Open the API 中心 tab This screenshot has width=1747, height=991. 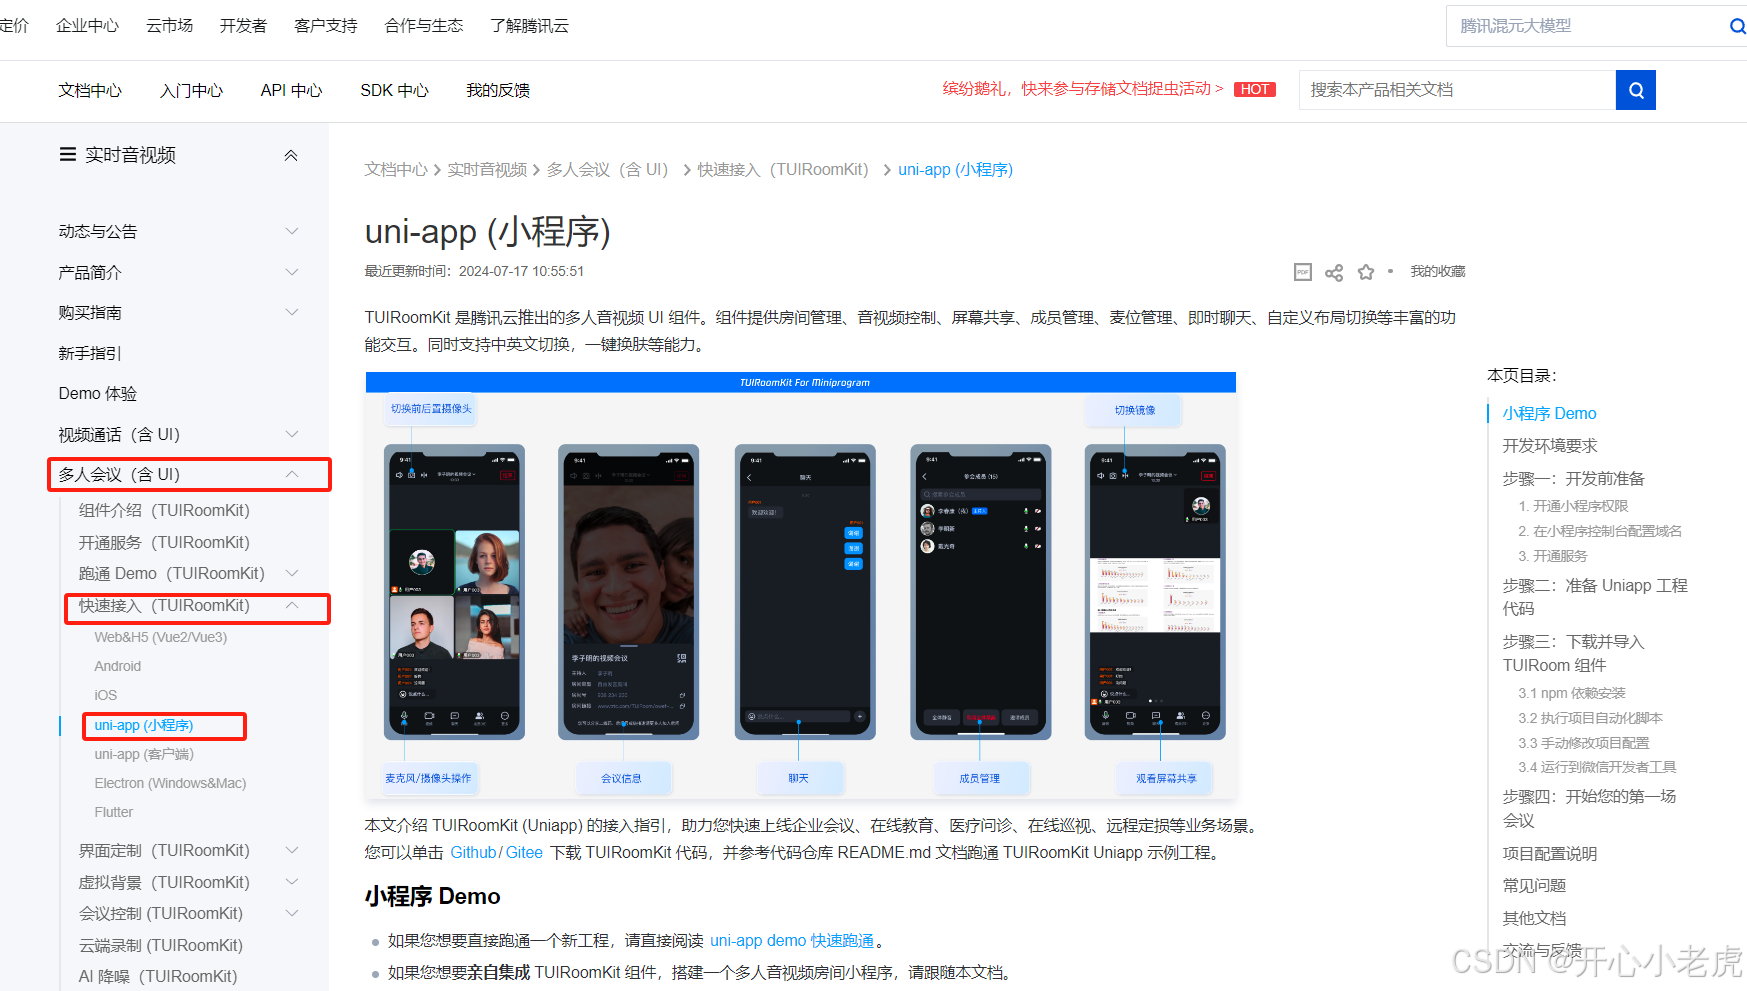point(291,90)
